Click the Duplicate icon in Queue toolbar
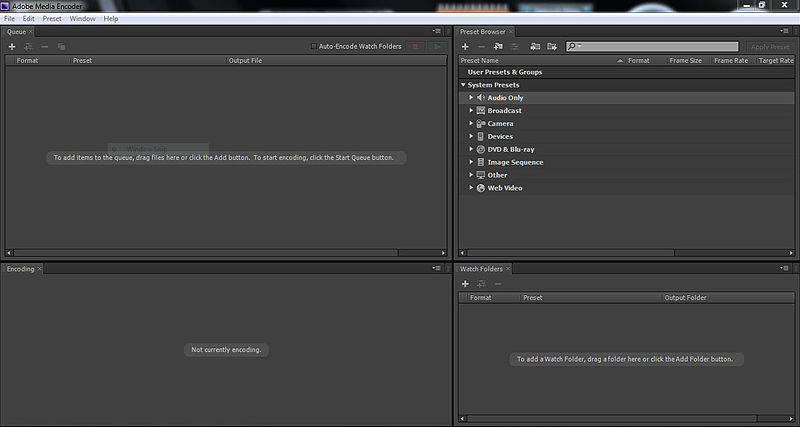The height and width of the screenshot is (427, 800). click(61, 46)
